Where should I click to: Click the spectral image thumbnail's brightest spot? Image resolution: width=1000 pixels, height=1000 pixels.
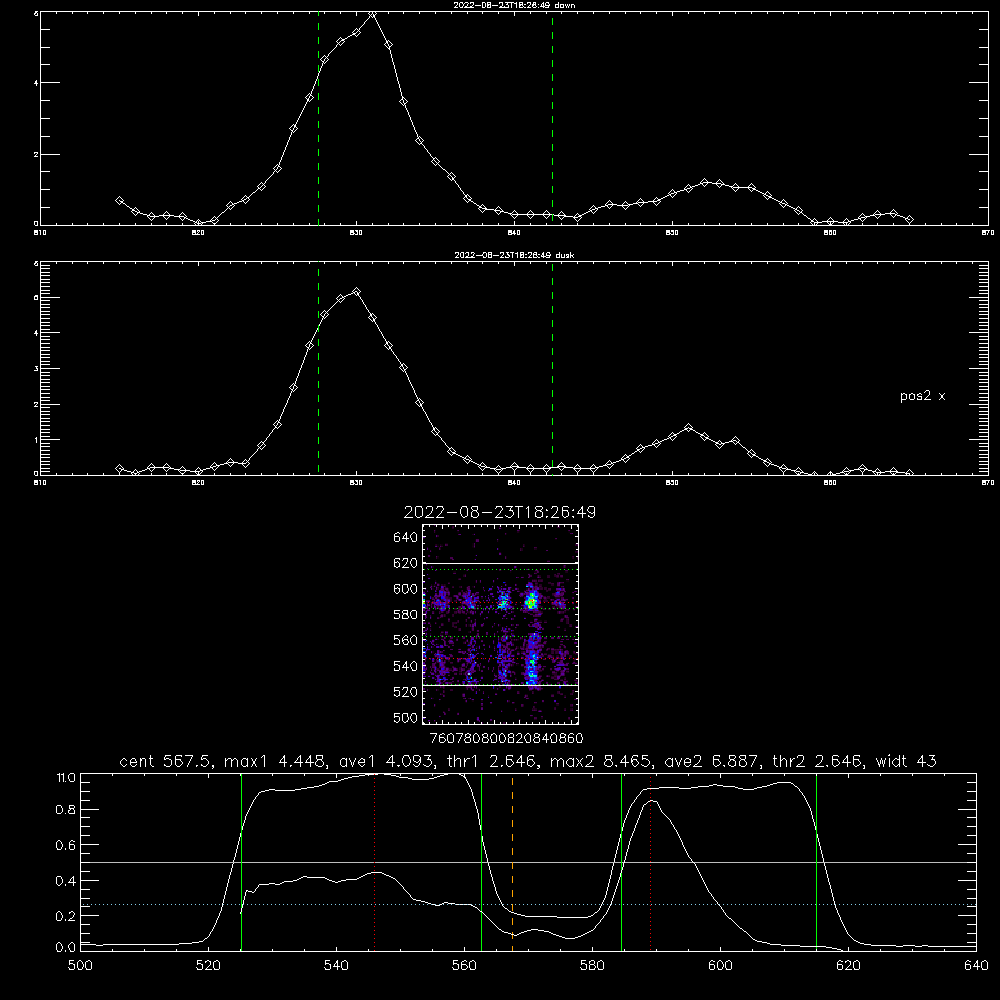pos(531,601)
